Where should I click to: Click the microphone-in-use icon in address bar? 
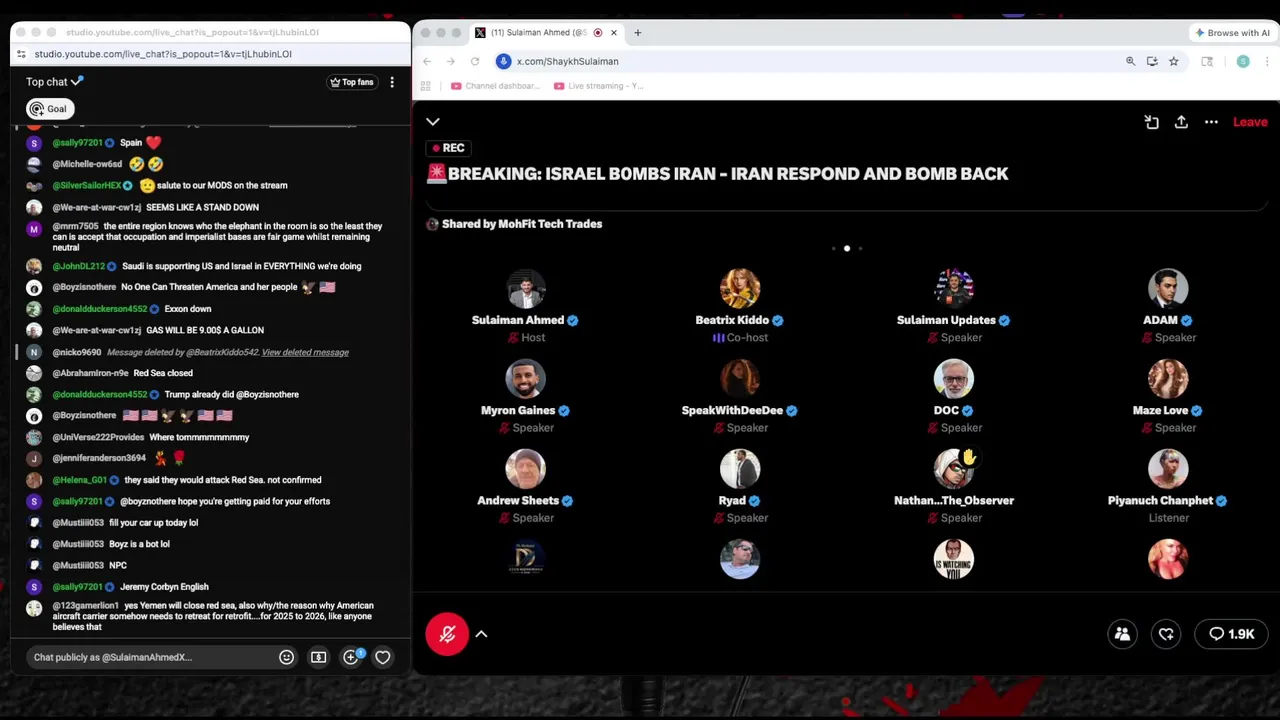click(x=504, y=61)
